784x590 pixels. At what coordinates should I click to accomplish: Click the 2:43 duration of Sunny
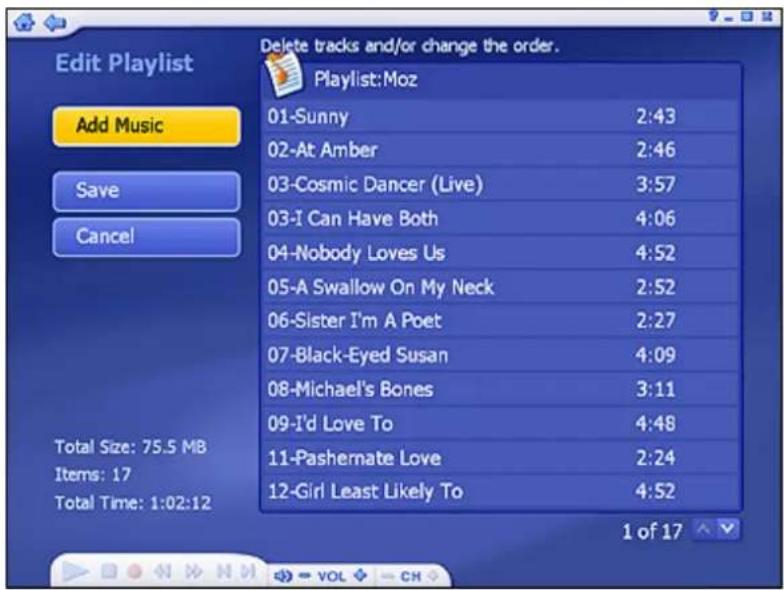point(656,116)
